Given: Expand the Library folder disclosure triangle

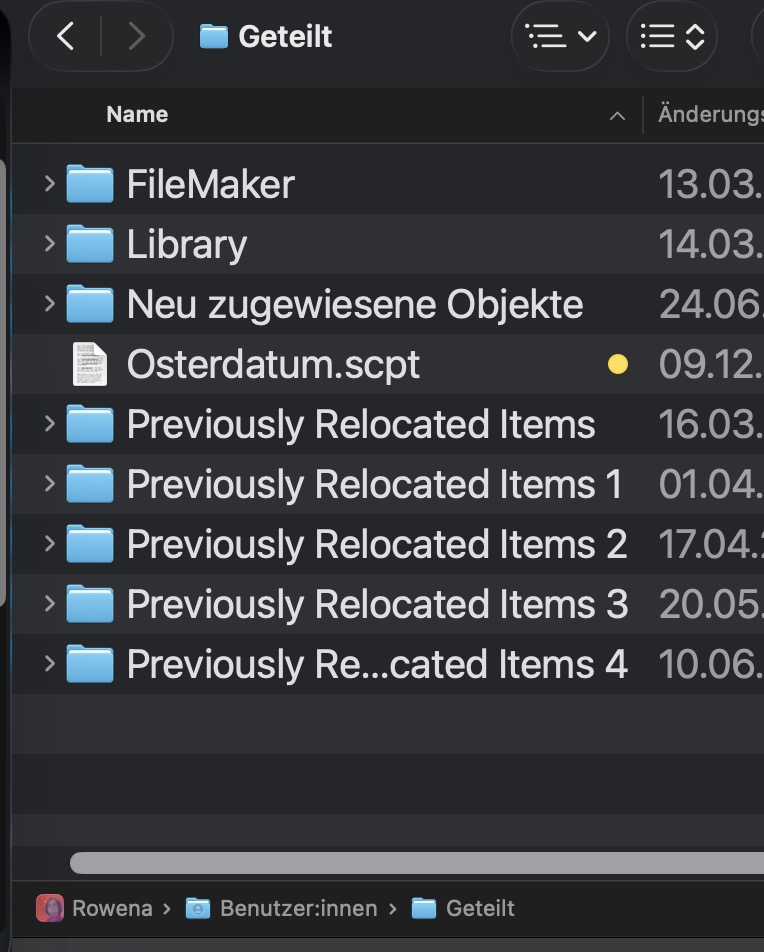Looking at the screenshot, I should [x=48, y=243].
